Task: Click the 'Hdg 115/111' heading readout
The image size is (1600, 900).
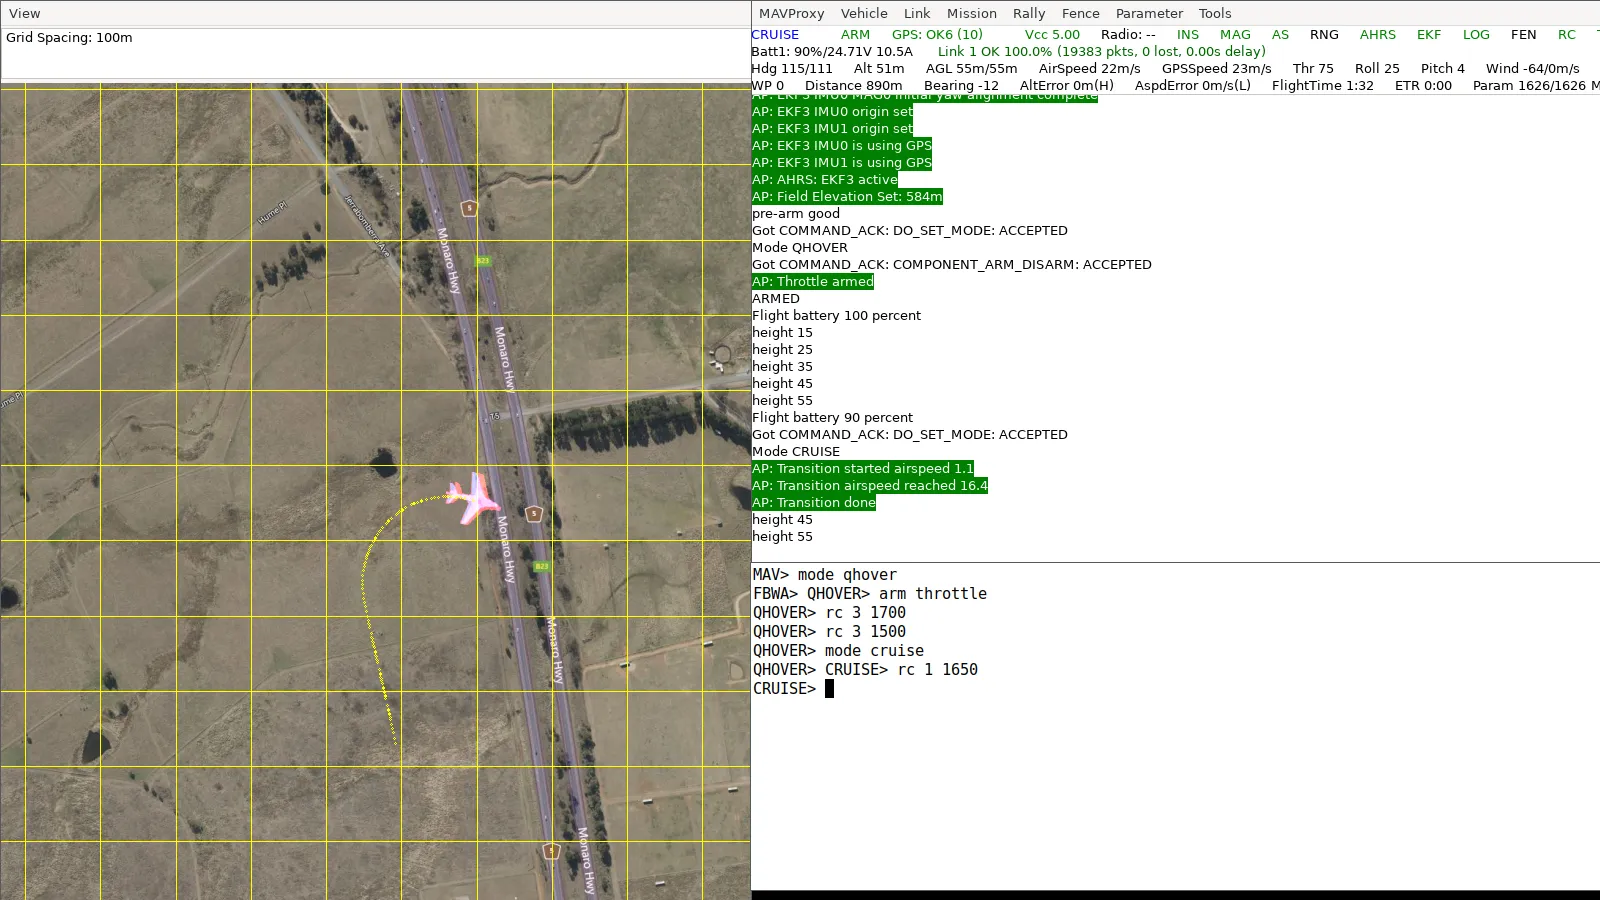Action: pyautogui.click(x=792, y=68)
